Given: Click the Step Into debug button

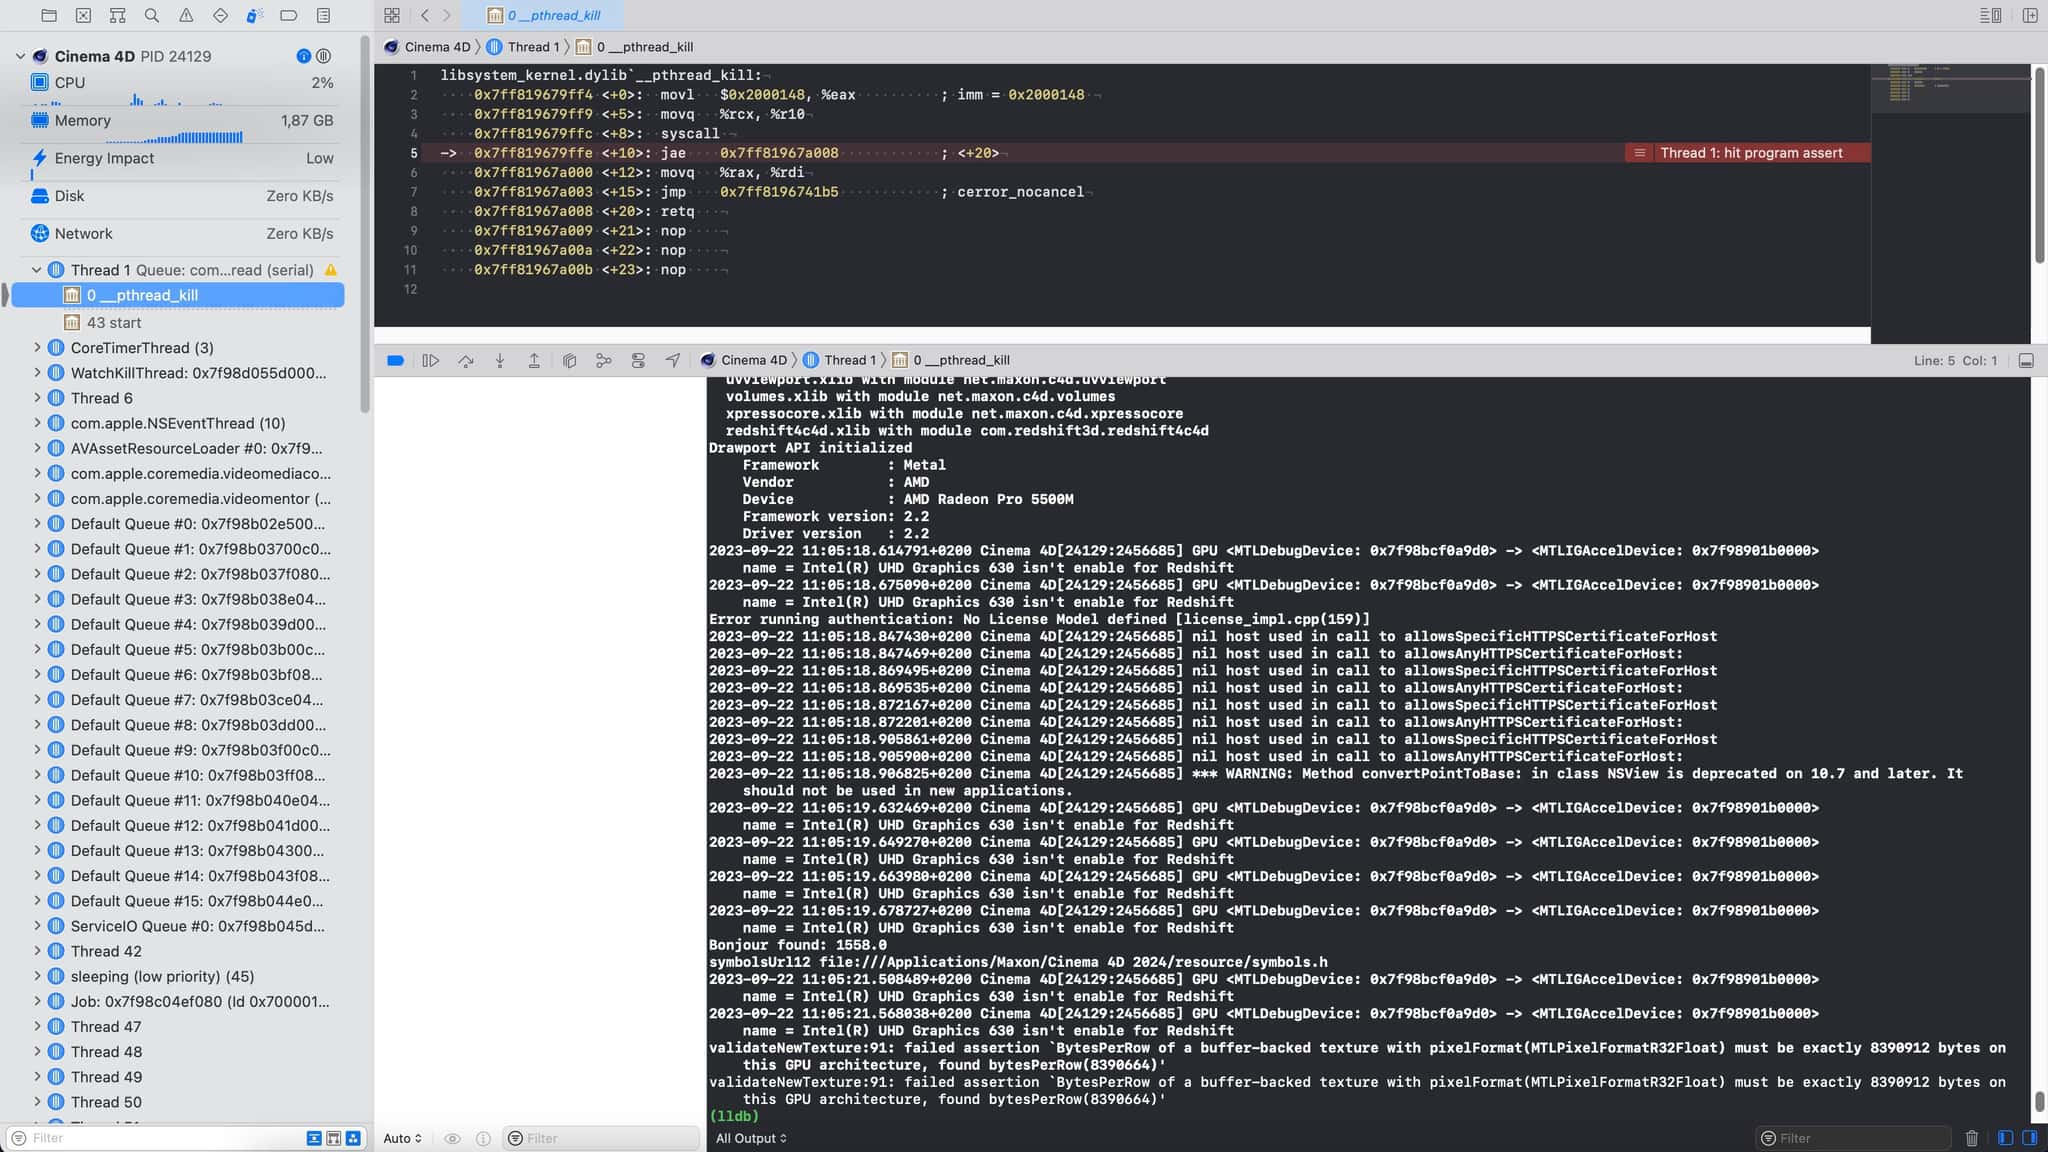Looking at the screenshot, I should [x=500, y=360].
